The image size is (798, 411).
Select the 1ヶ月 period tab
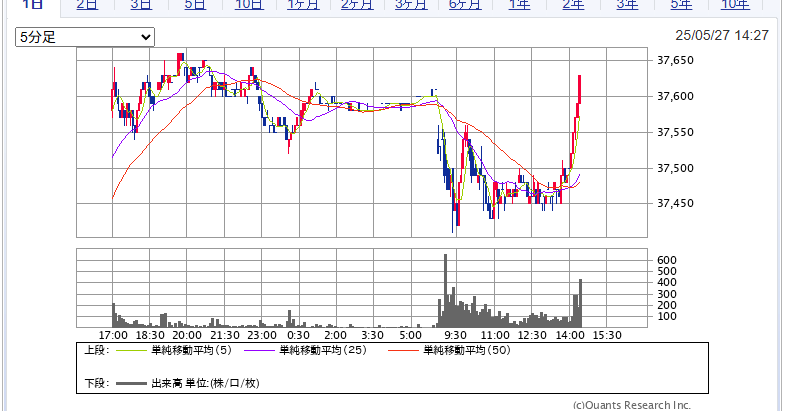(303, 6)
